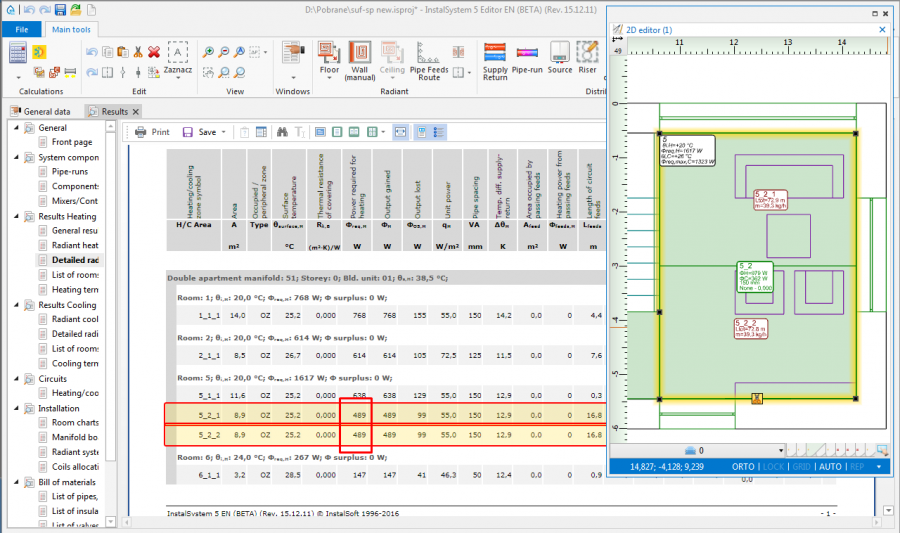The image size is (900, 533).
Task: Click the binoculars find icon
Action: pyautogui.click(x=282, y=132)
